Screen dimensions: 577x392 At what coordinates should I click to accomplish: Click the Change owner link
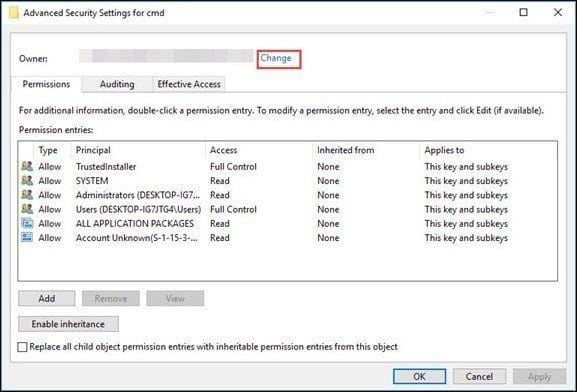pyautogui.click(x=276, y=58)
